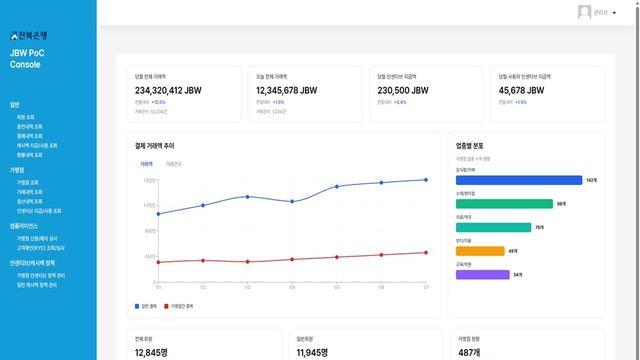Click the 관리자 user name in the header

tap(600, 13)
